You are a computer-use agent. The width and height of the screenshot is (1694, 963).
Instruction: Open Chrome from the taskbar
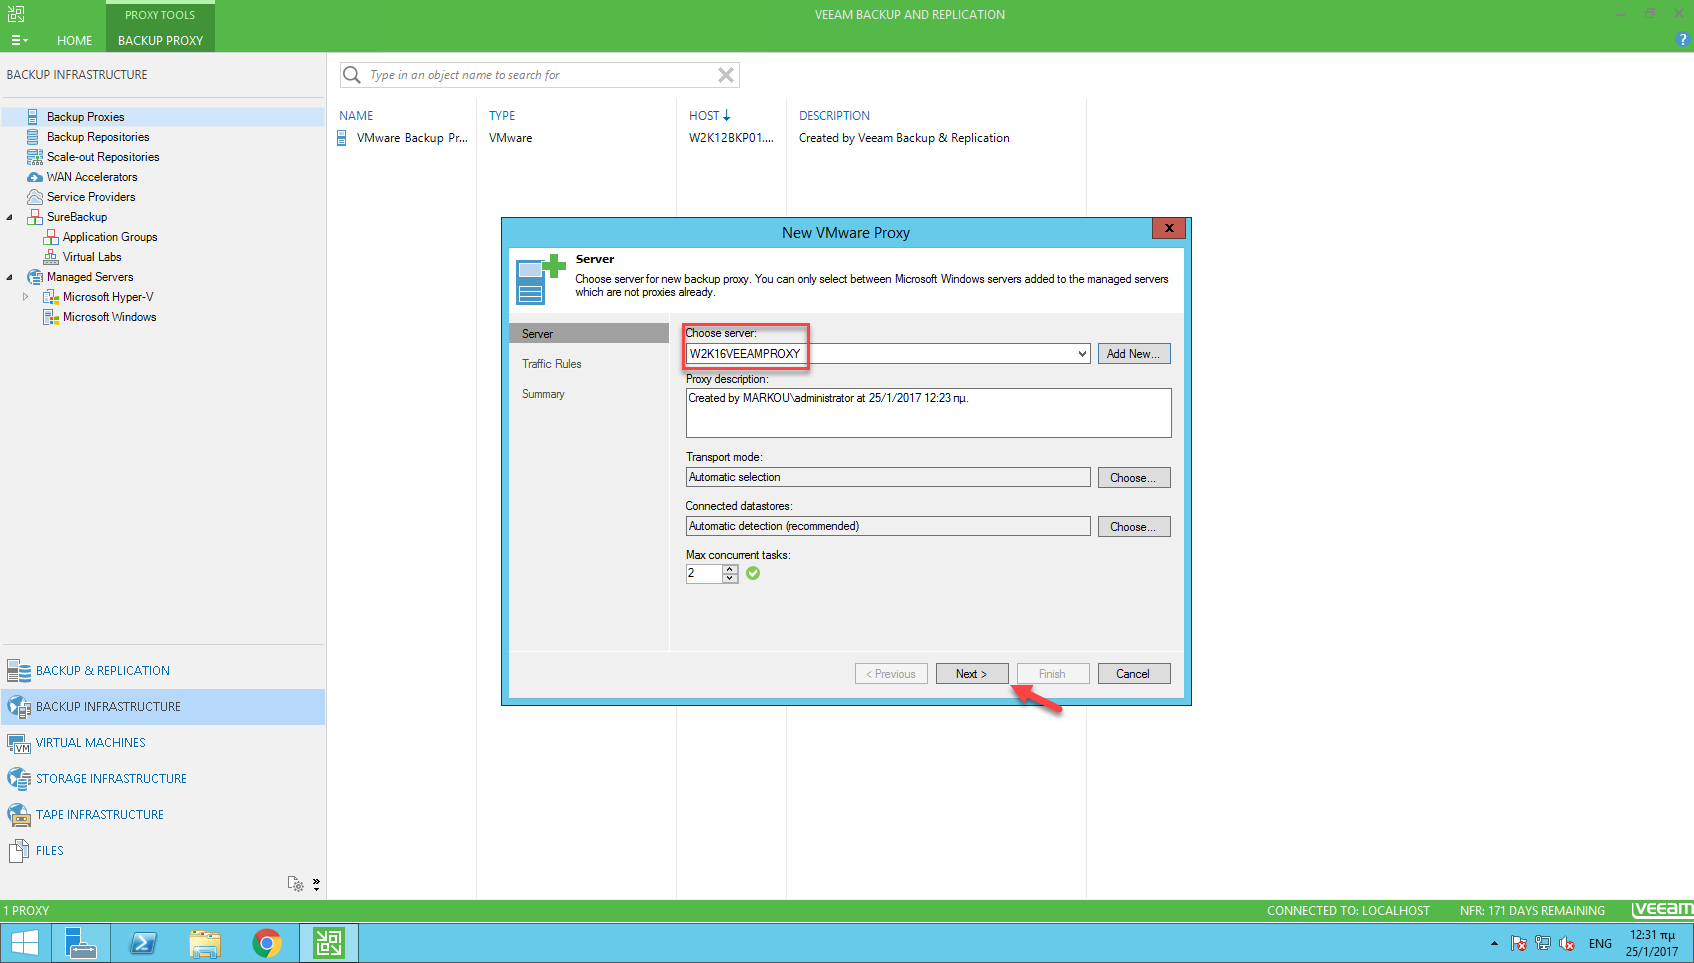tap(267, 943)
